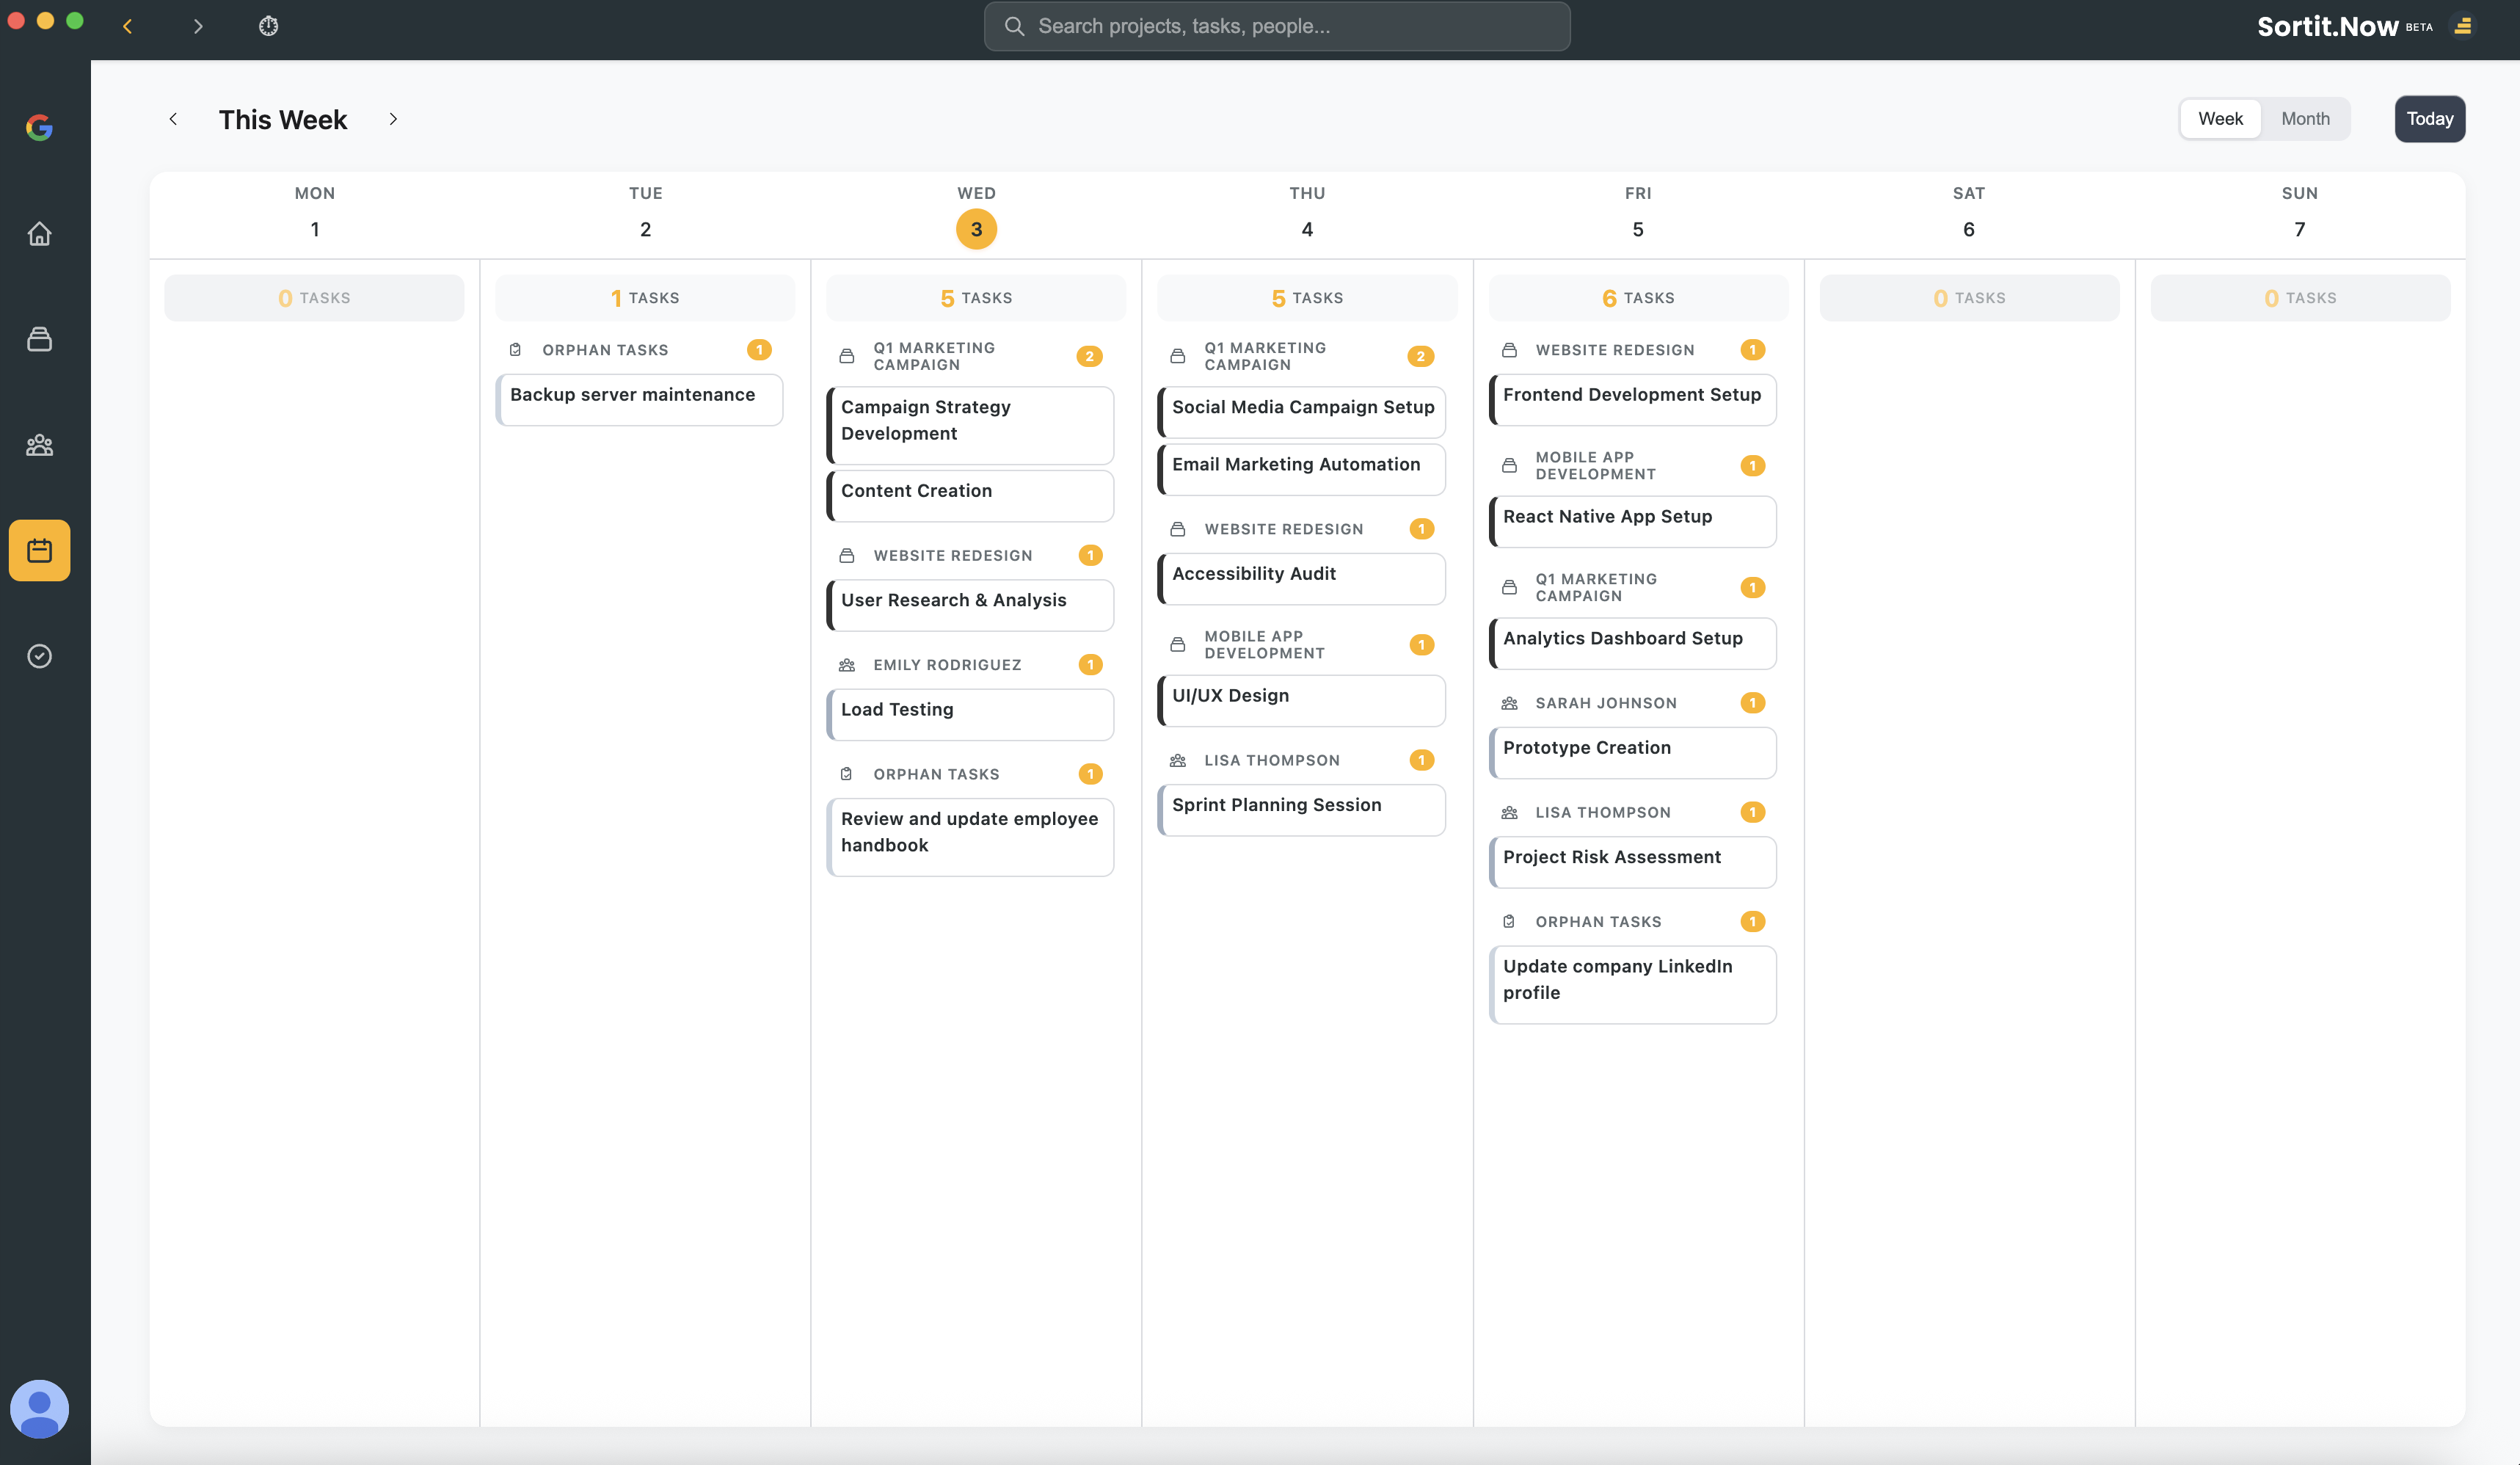Screen dimensions: 2520x1465
Task: Open the completed tasks checkmark icon
Action: (x=39, y=656)
